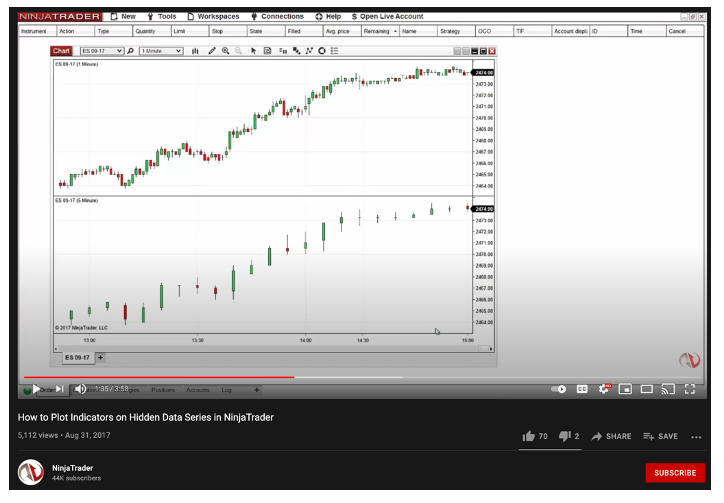724x503 pixels.
Task: Enable miniplayer mode
Action: coord(625,389)
